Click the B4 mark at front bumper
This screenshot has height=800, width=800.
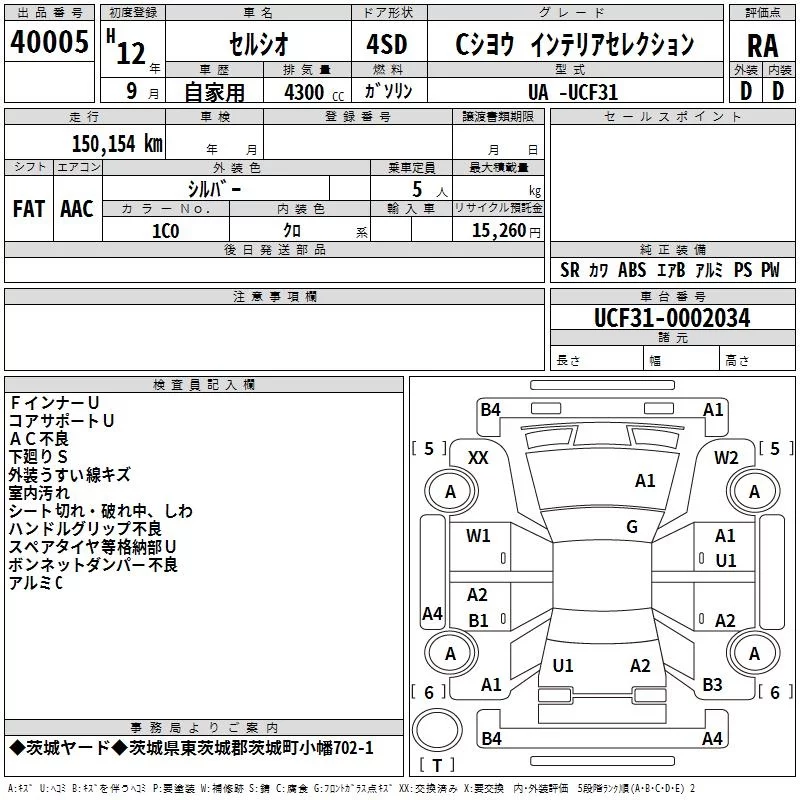(491, 409)
